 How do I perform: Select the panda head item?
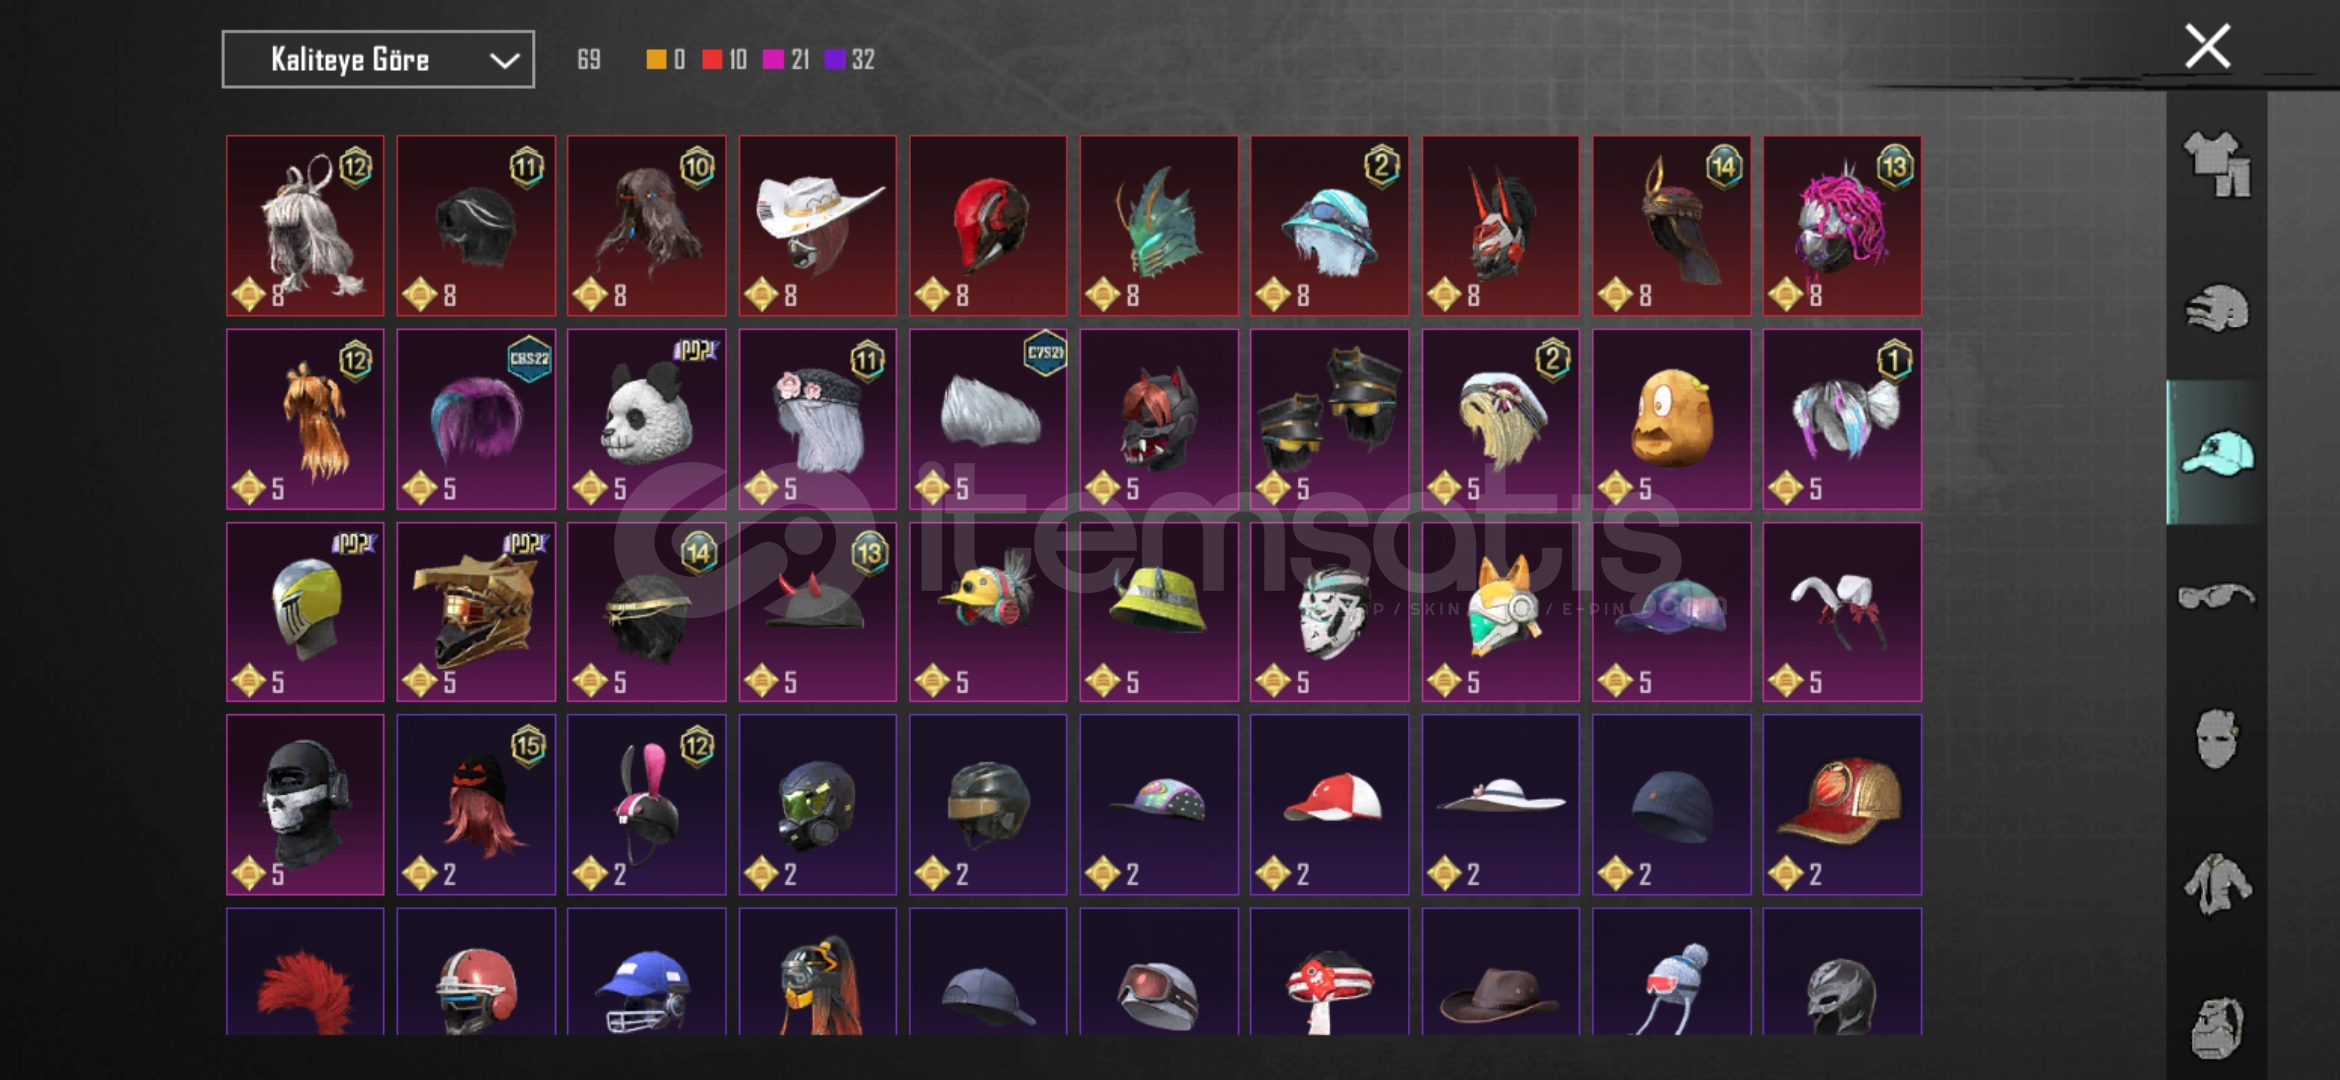[x=647, y=419]
